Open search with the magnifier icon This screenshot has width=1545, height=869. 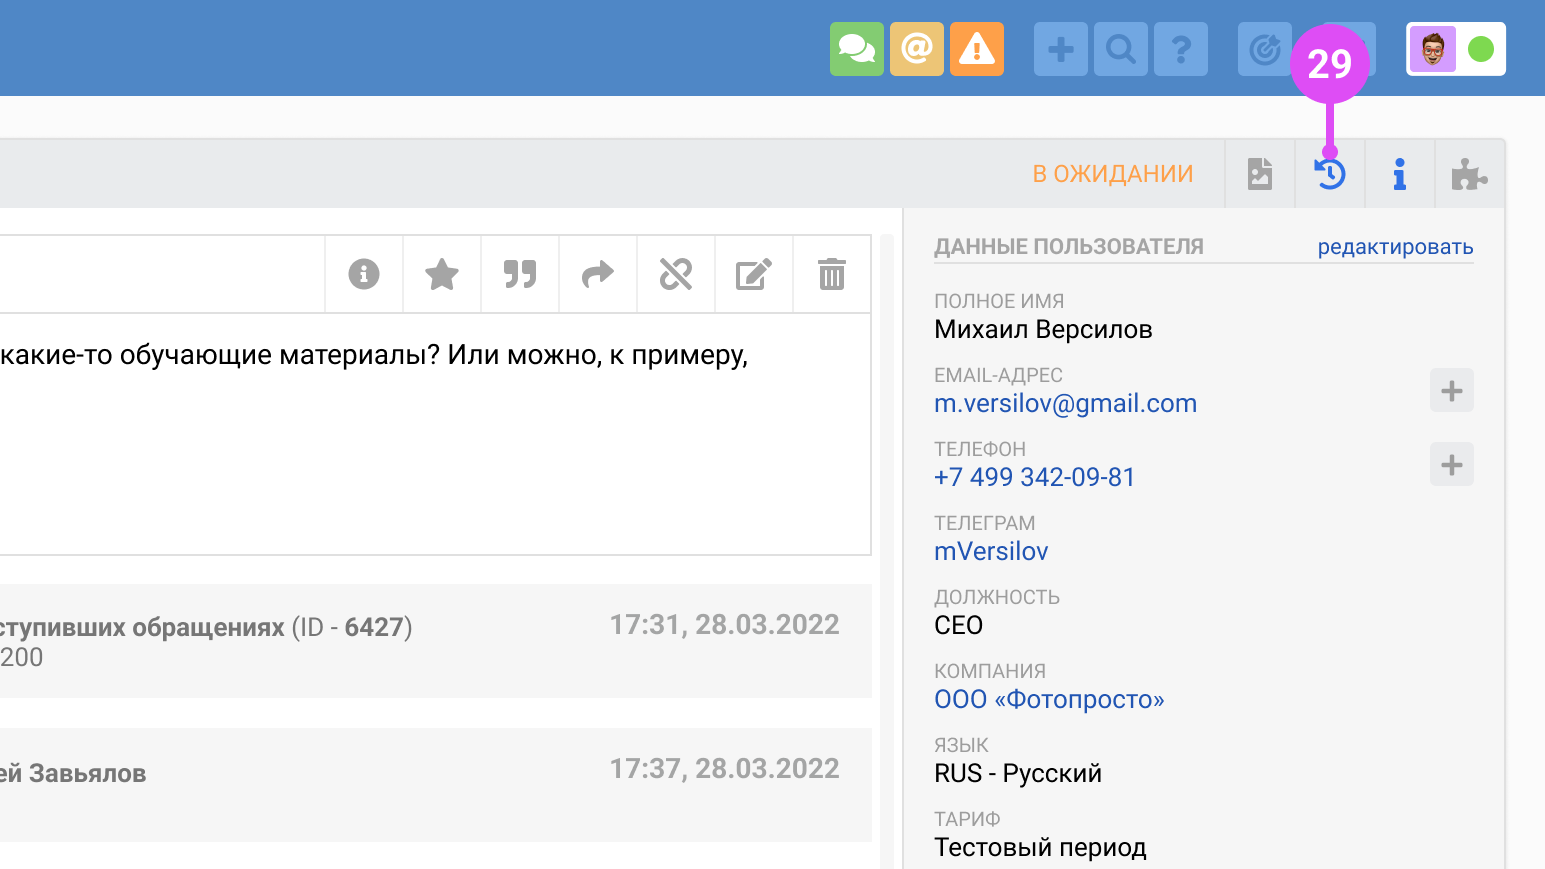point(1120,49)
